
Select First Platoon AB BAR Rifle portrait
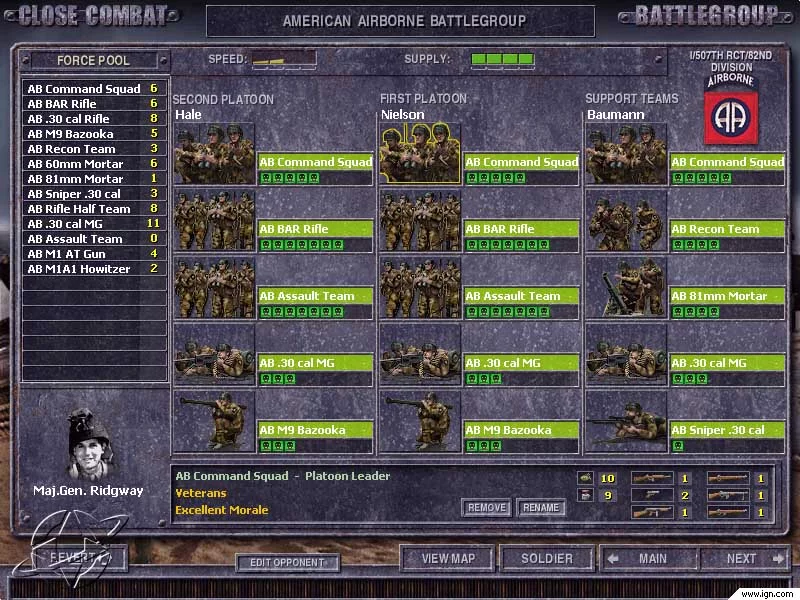tap(420, 220)
